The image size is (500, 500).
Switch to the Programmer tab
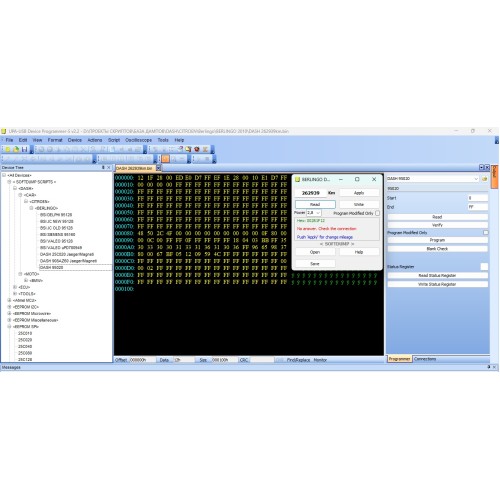point(399,359)
